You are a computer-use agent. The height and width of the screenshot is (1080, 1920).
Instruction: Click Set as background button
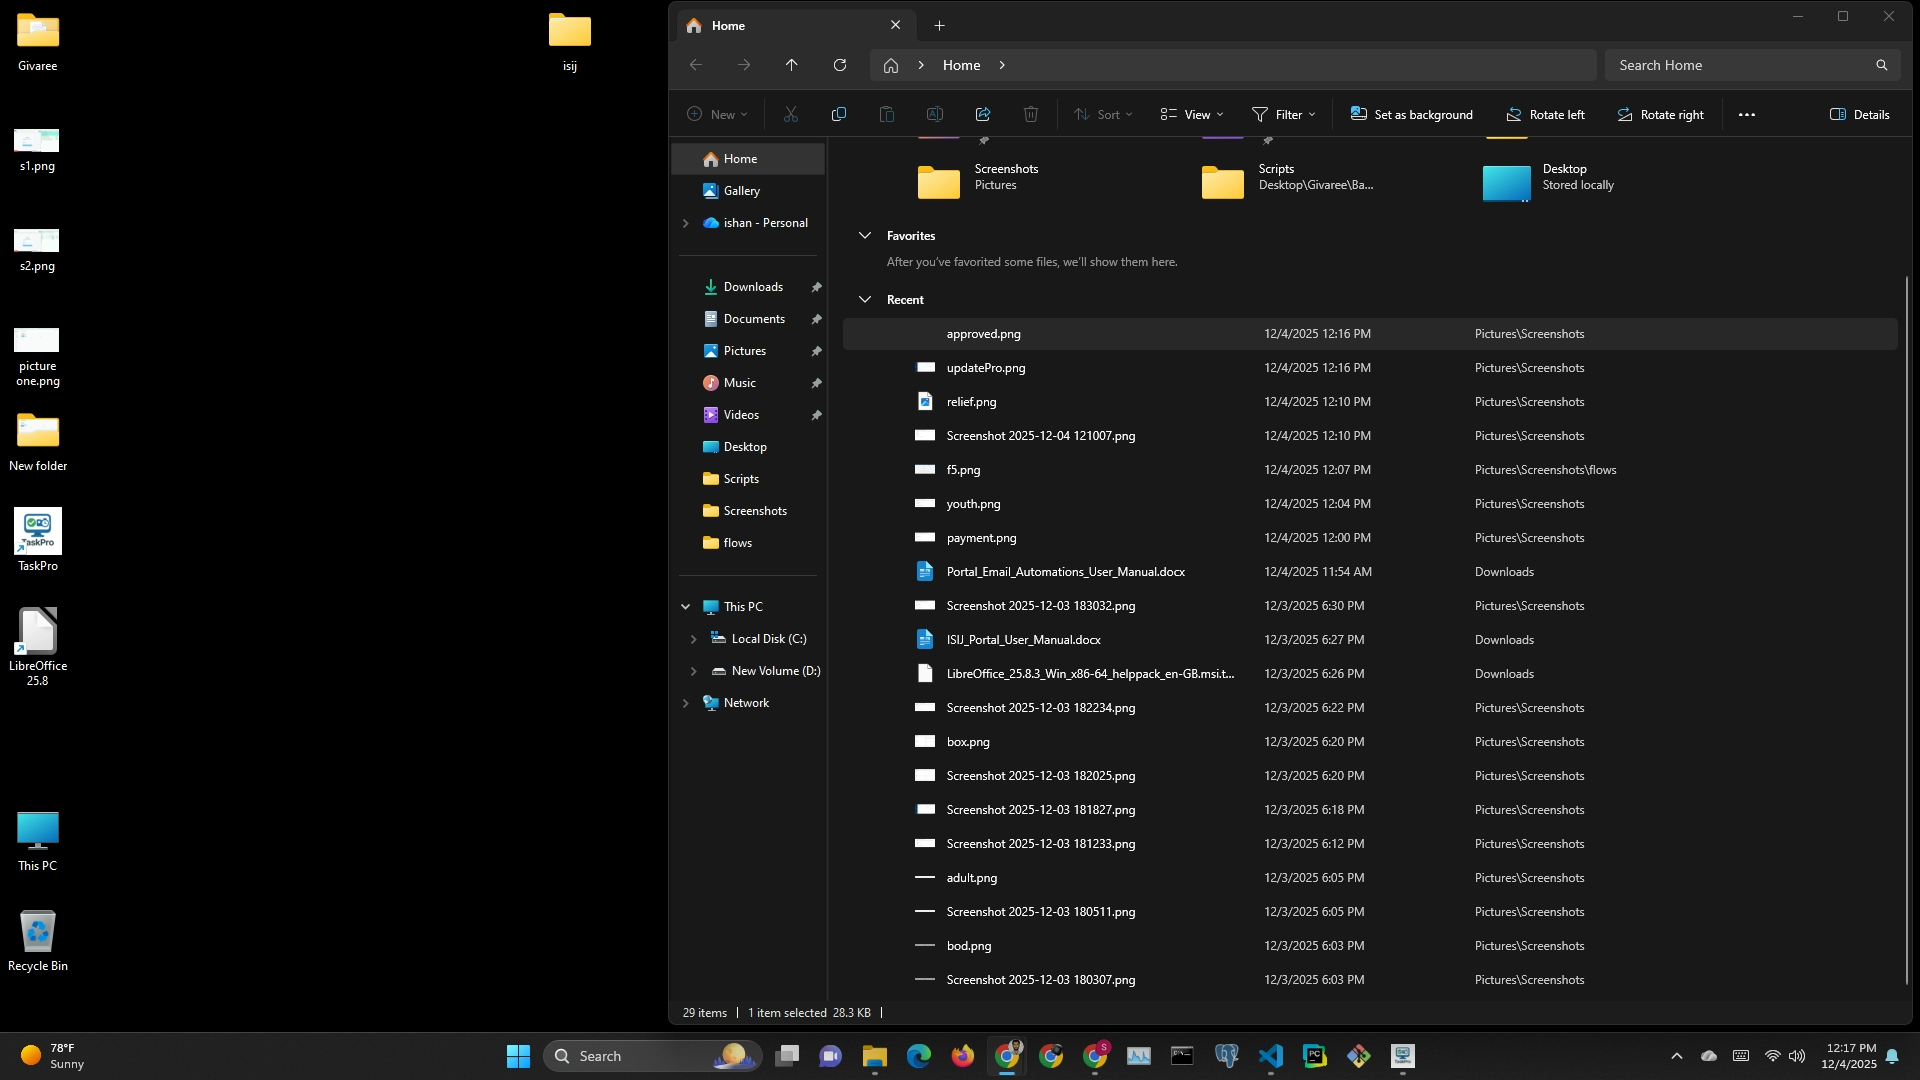(1411, 114)
